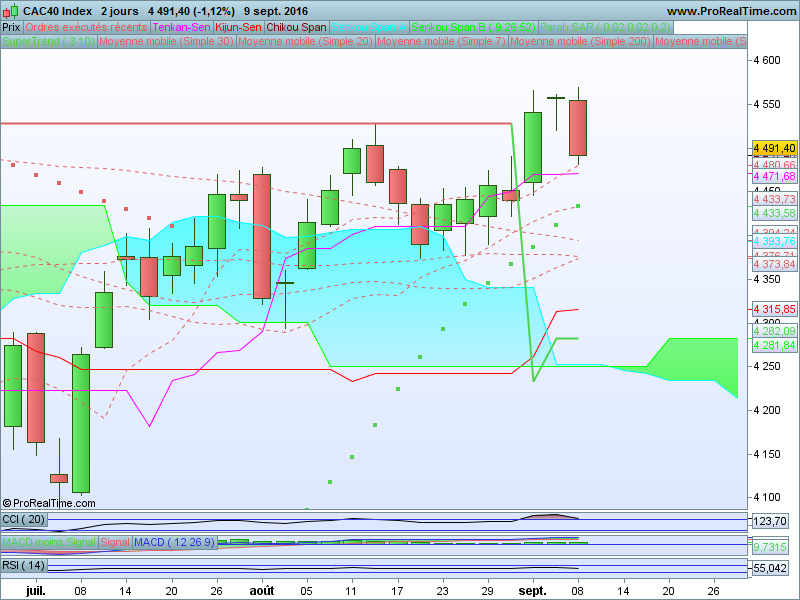
Task: Click the candlestick icon beside CAC40 Index
Action: pyautogui.click(x=12, y=11)
